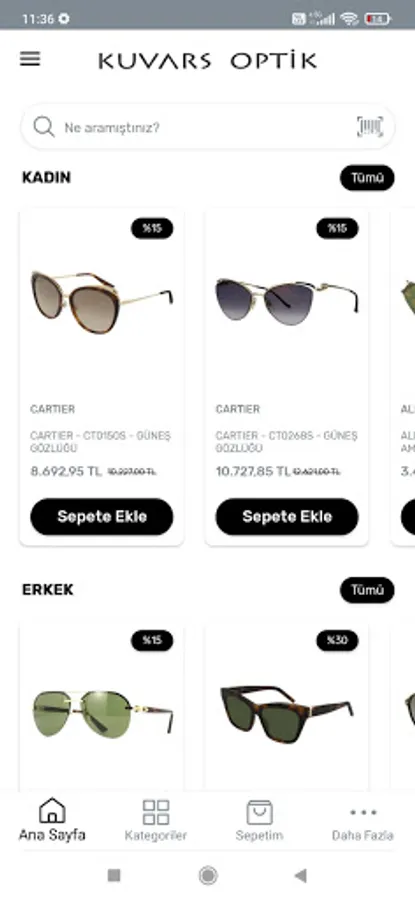
Task: Open the Cartier CT0150S sunglasses image
Action: click(x=102, y=302)
